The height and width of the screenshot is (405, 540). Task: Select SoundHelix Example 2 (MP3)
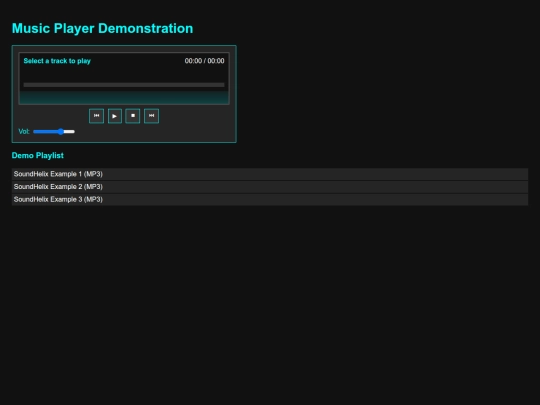click(x=270, y=187)
